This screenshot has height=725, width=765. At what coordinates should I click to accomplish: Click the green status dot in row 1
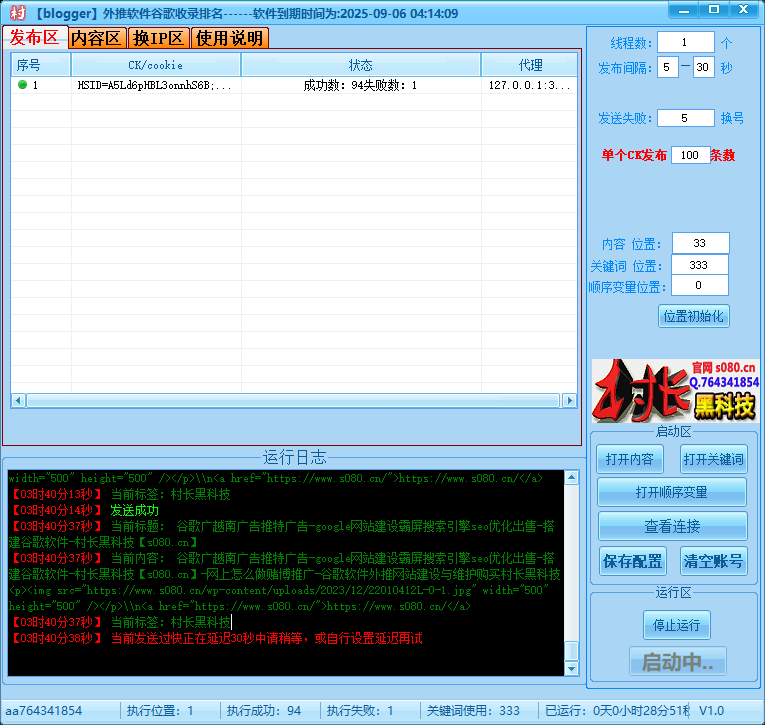pos(22,84)
